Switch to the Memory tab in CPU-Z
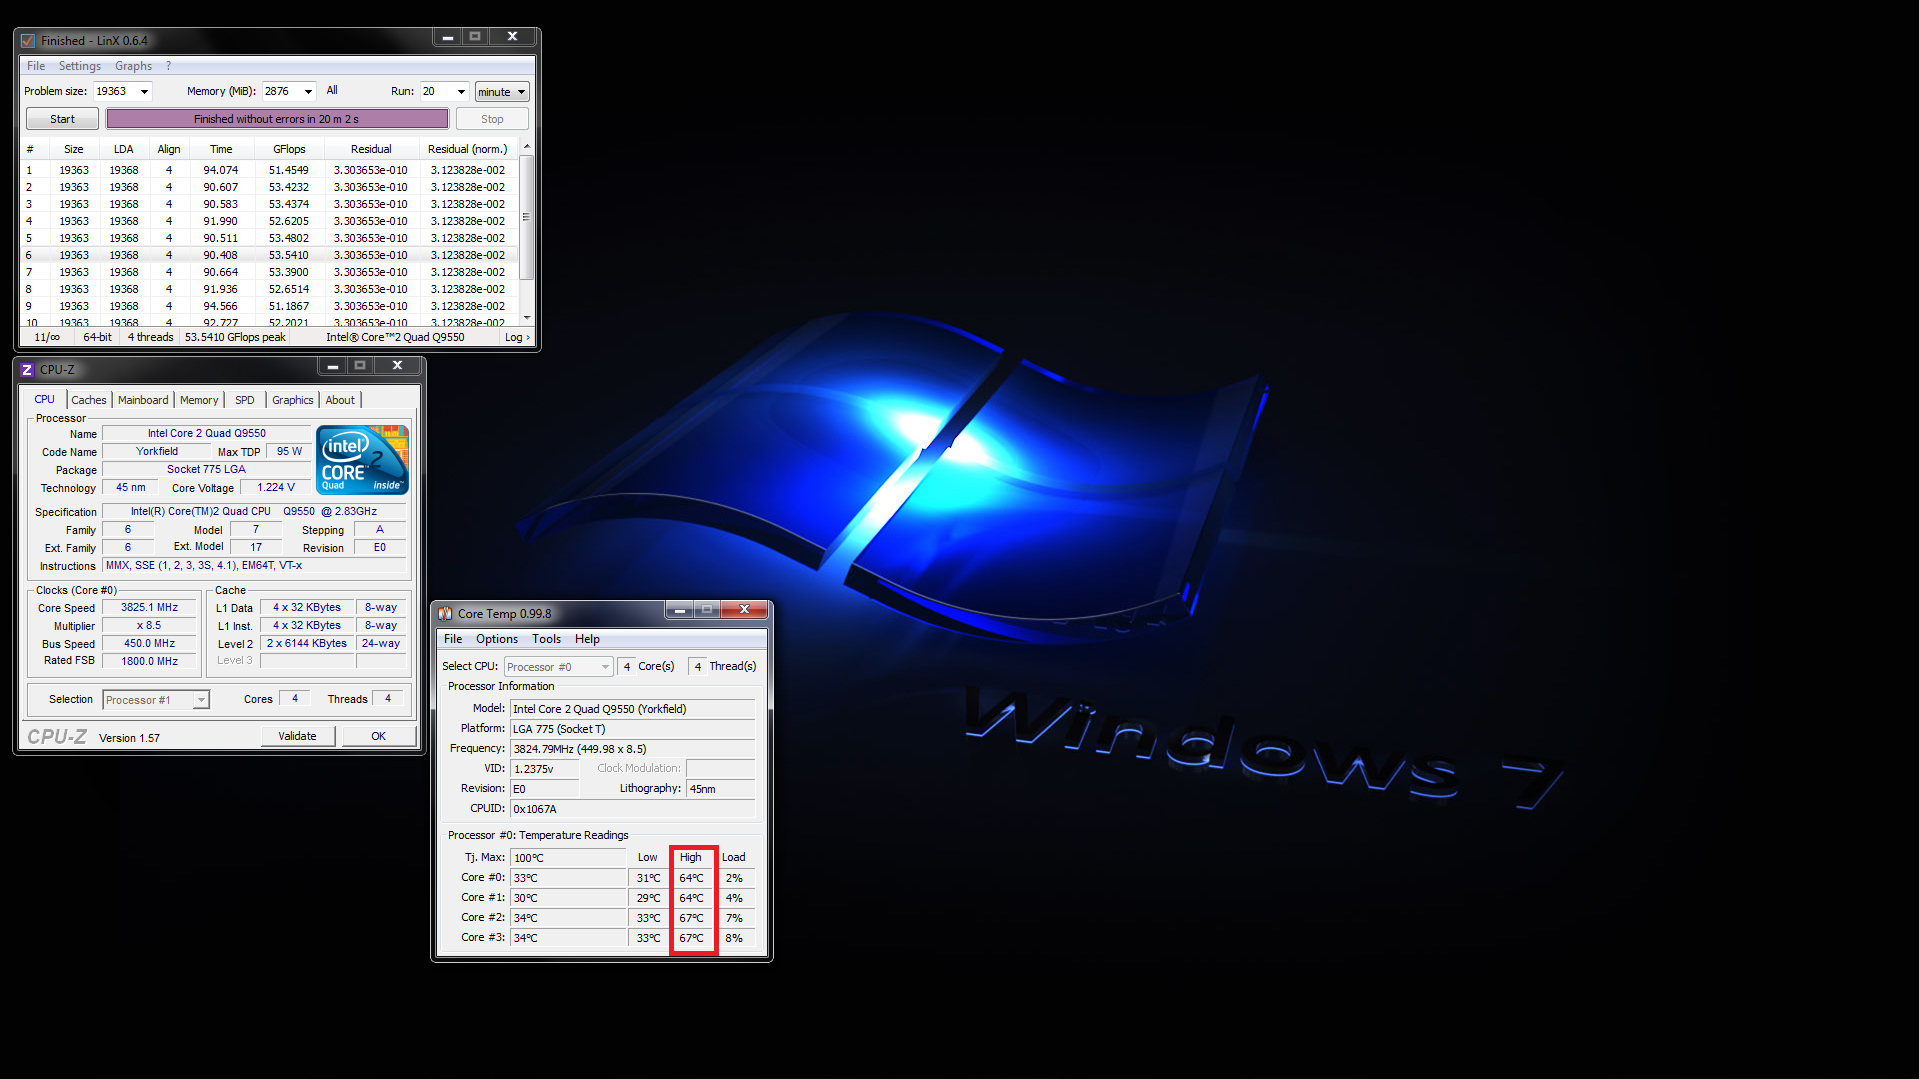The image size is (1919, 1079). tap(199, 400)
